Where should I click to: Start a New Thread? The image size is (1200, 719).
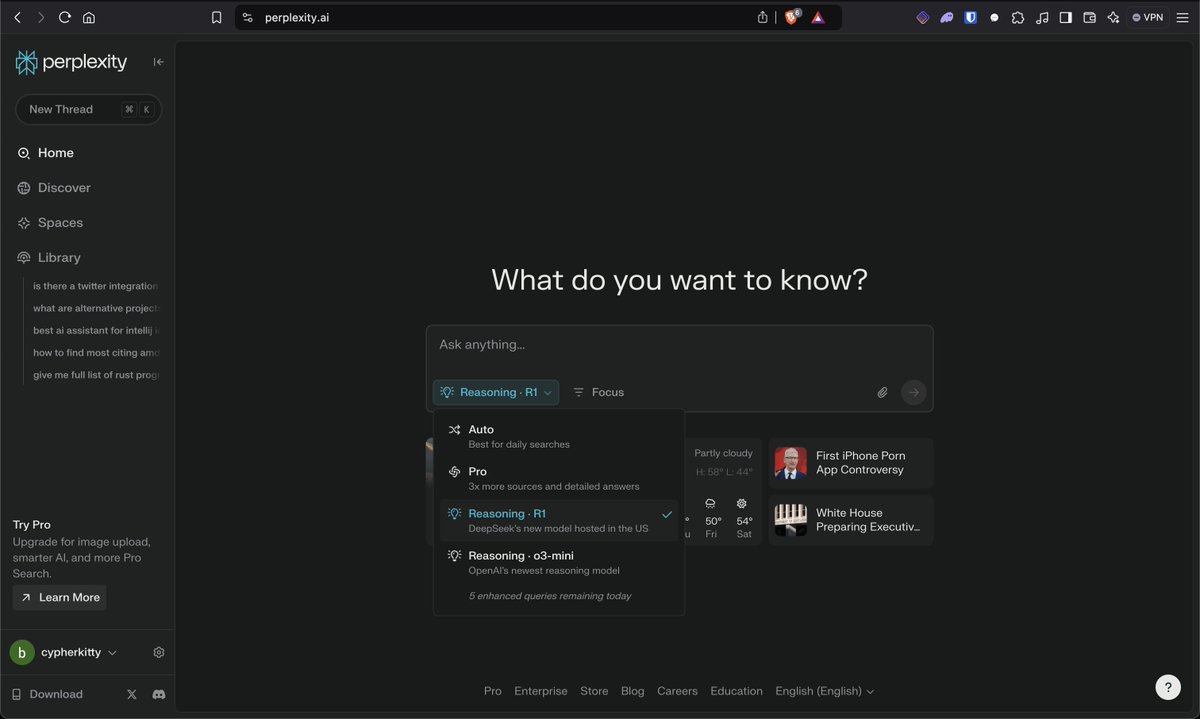click(x=88, y=109)
